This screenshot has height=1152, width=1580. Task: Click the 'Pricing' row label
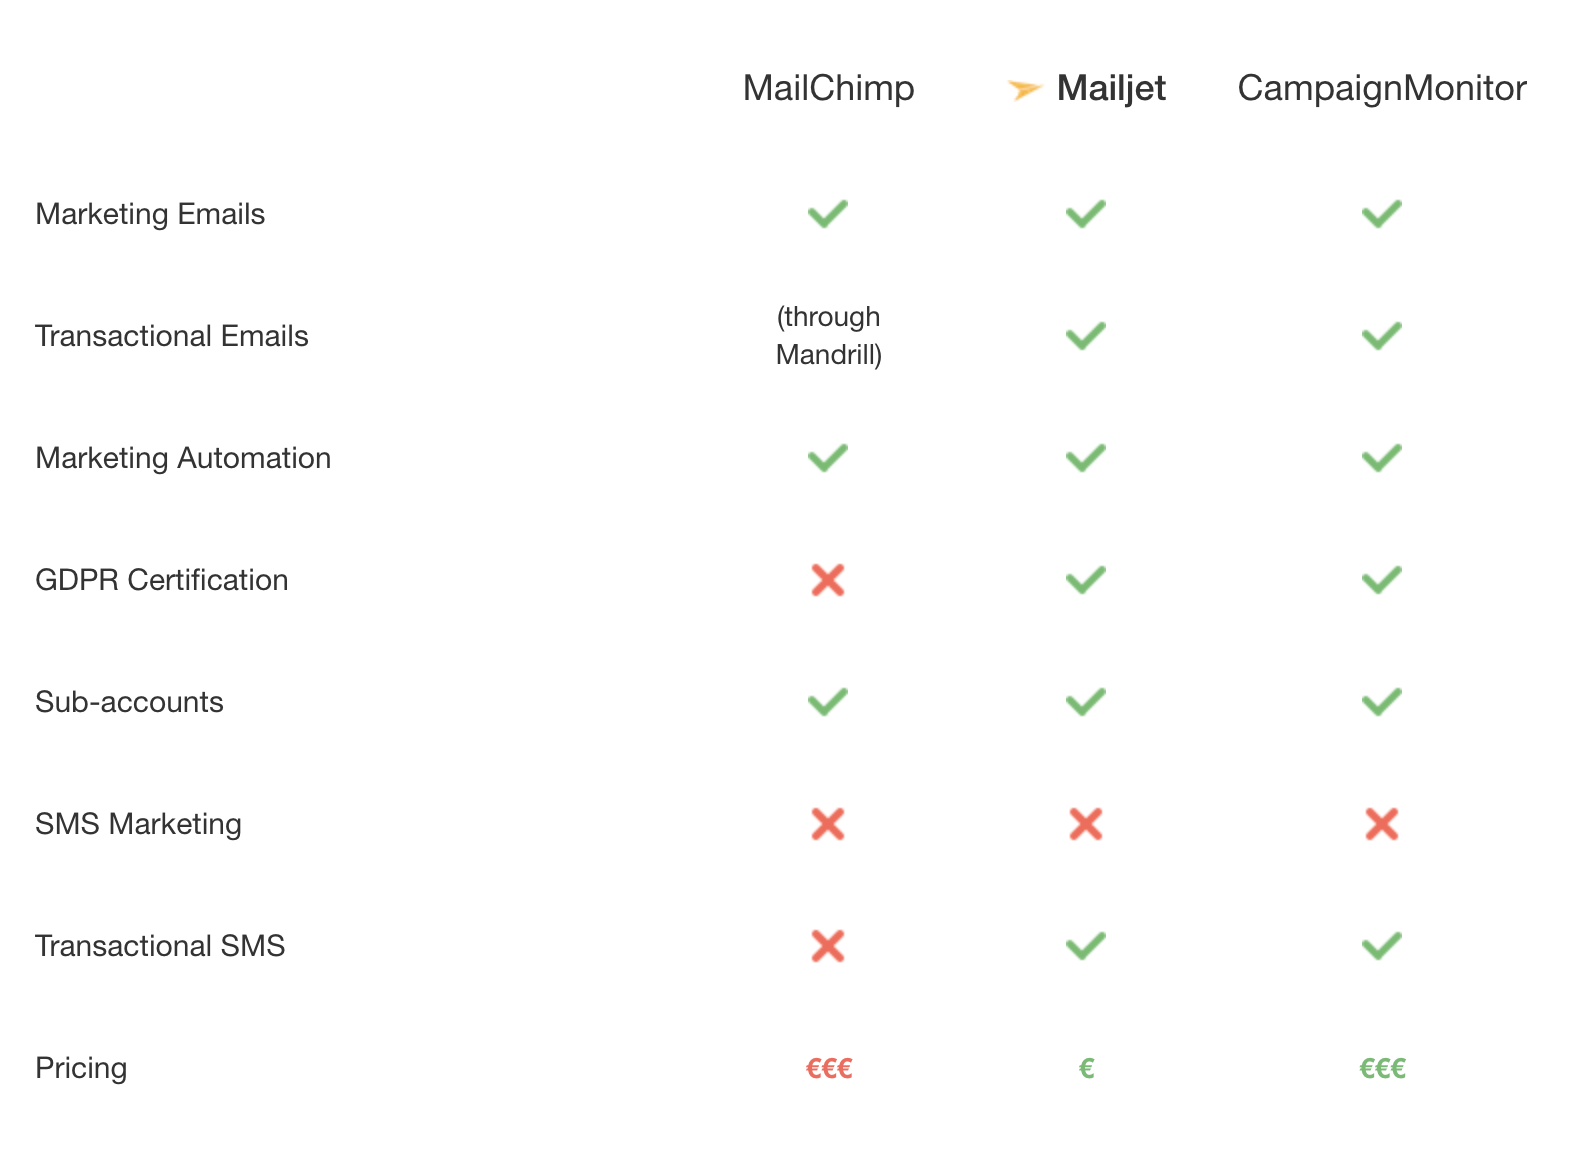[81, 1068]
